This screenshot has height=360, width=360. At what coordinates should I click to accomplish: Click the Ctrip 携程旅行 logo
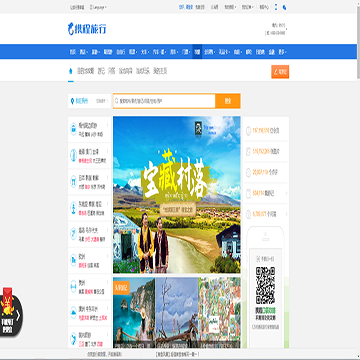[x=87, y=29]
